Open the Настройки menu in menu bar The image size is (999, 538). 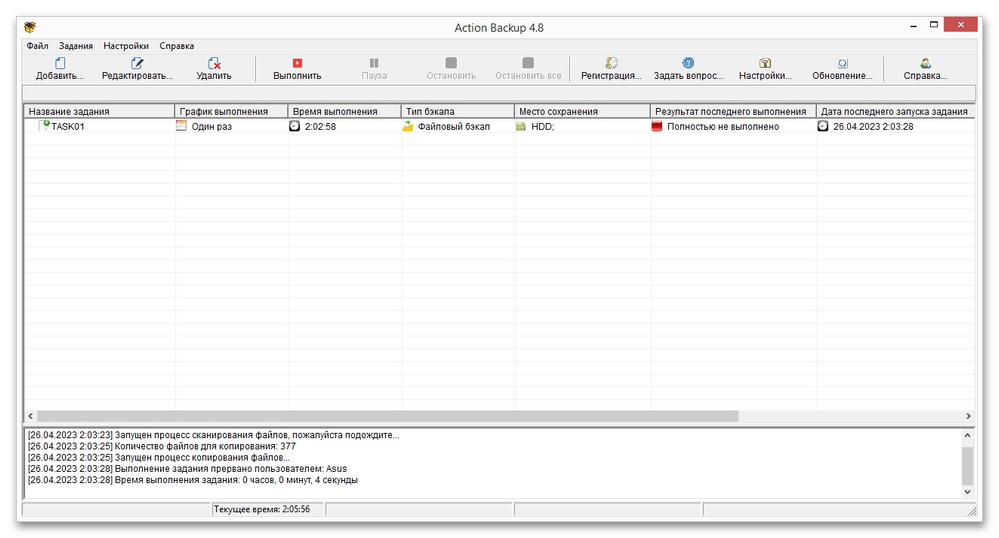point(126,46)
